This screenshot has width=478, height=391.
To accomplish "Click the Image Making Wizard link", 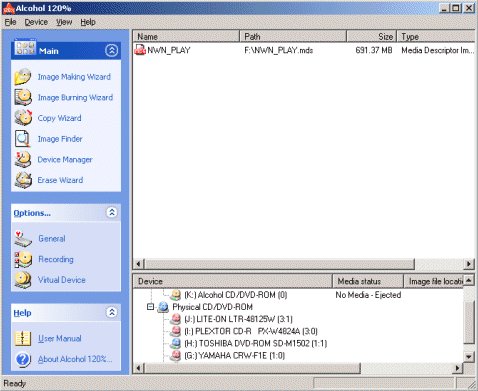I will (x=74, y=77).
